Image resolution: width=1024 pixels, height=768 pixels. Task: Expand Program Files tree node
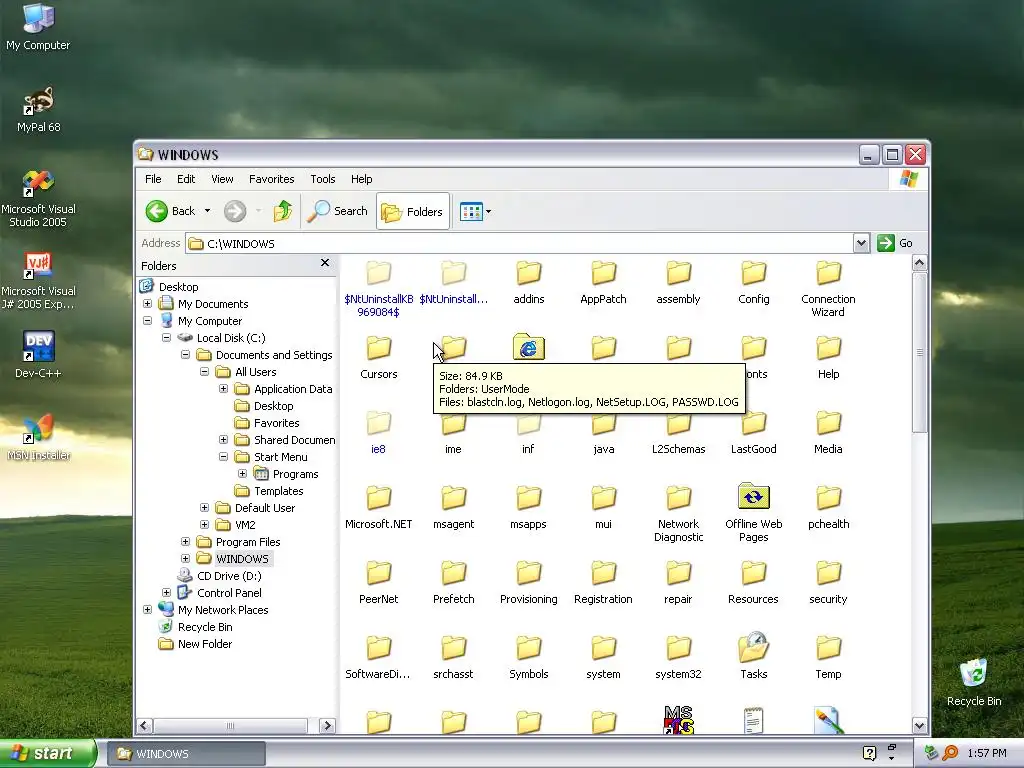point(185,541)
